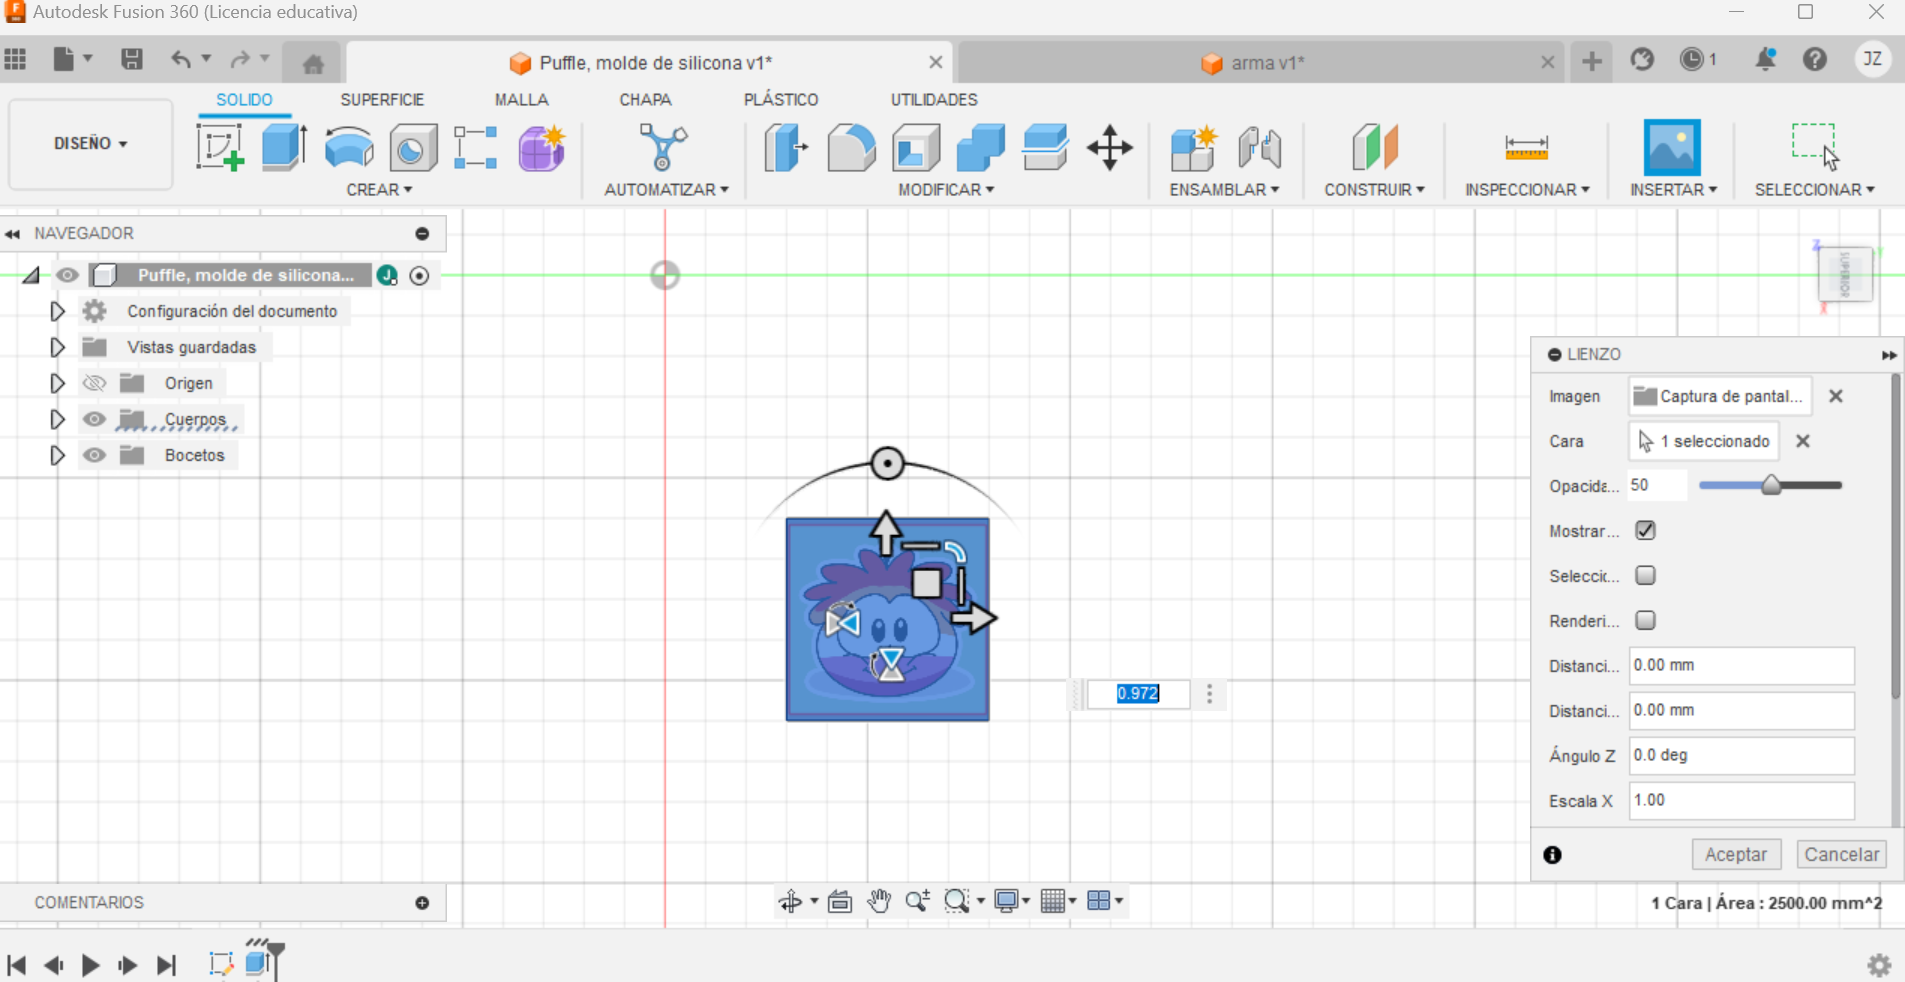Clear the Cara selection with X

point(1803,441)
